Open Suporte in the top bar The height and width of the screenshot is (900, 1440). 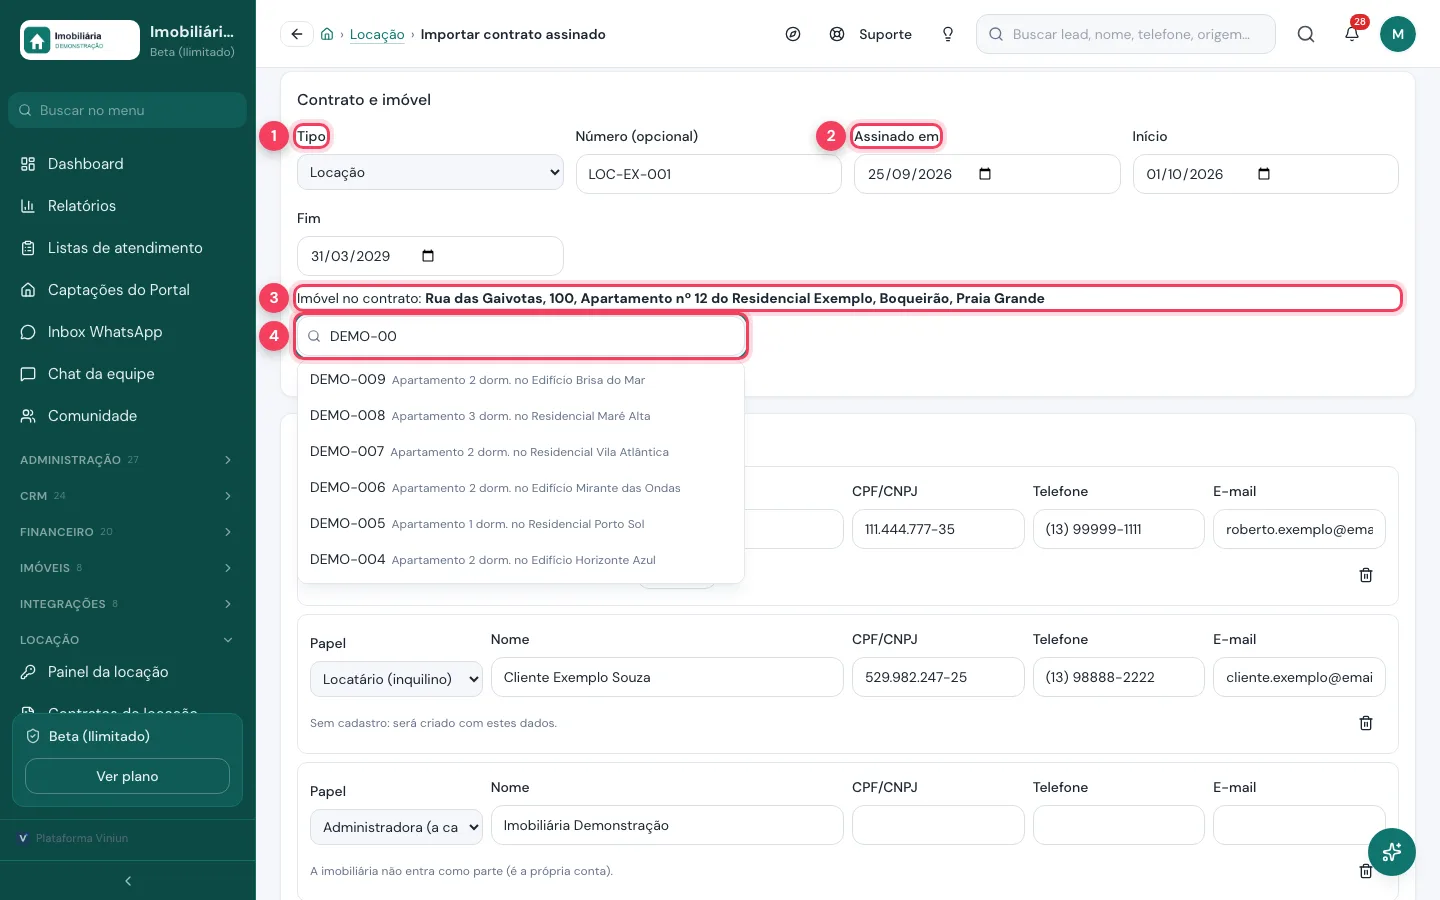871,34
